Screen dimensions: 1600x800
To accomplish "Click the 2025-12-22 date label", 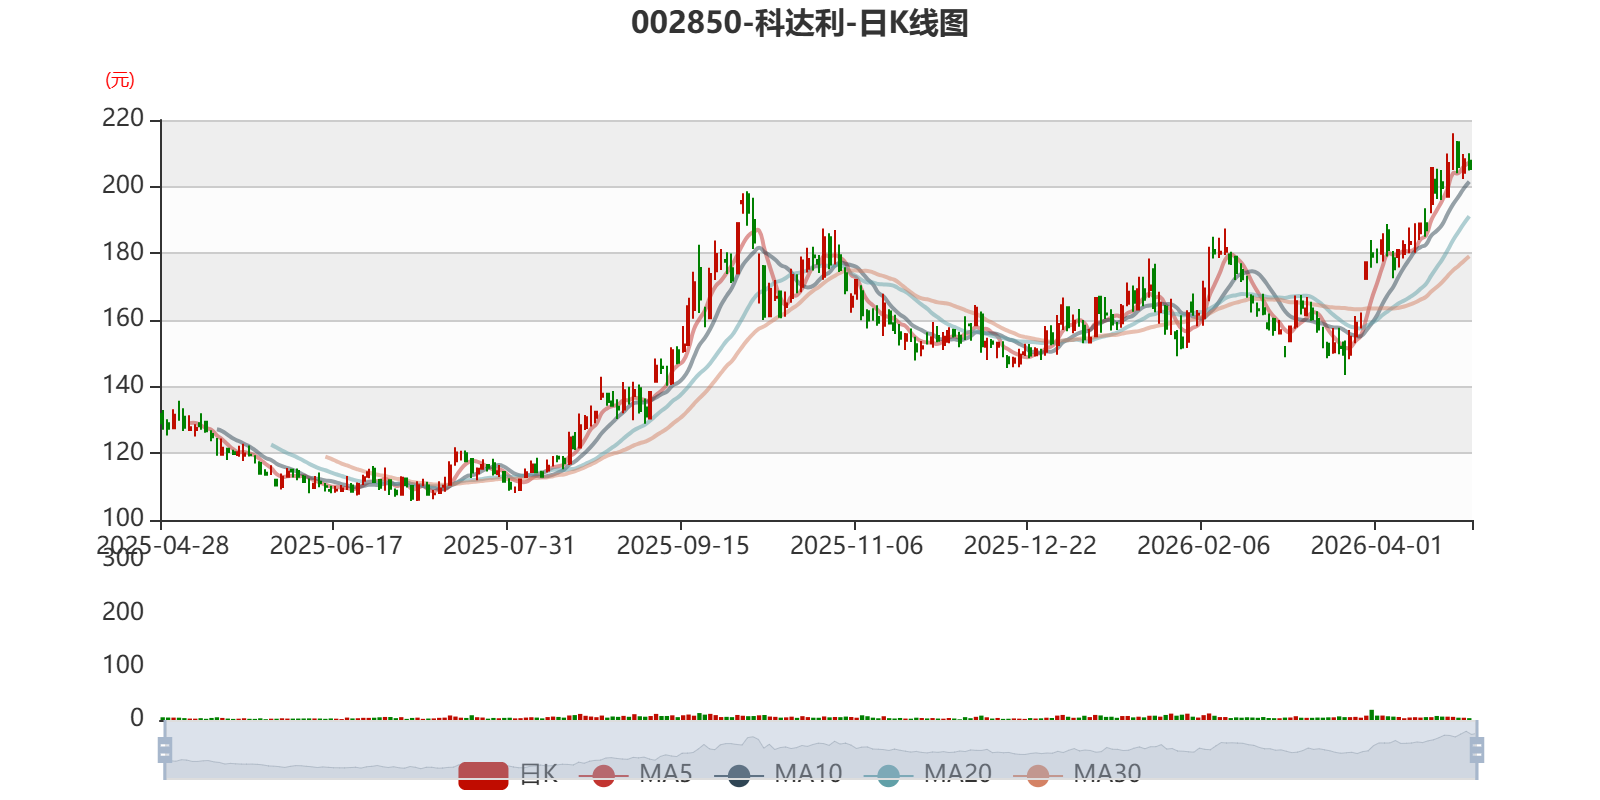I will (1029, 546).
